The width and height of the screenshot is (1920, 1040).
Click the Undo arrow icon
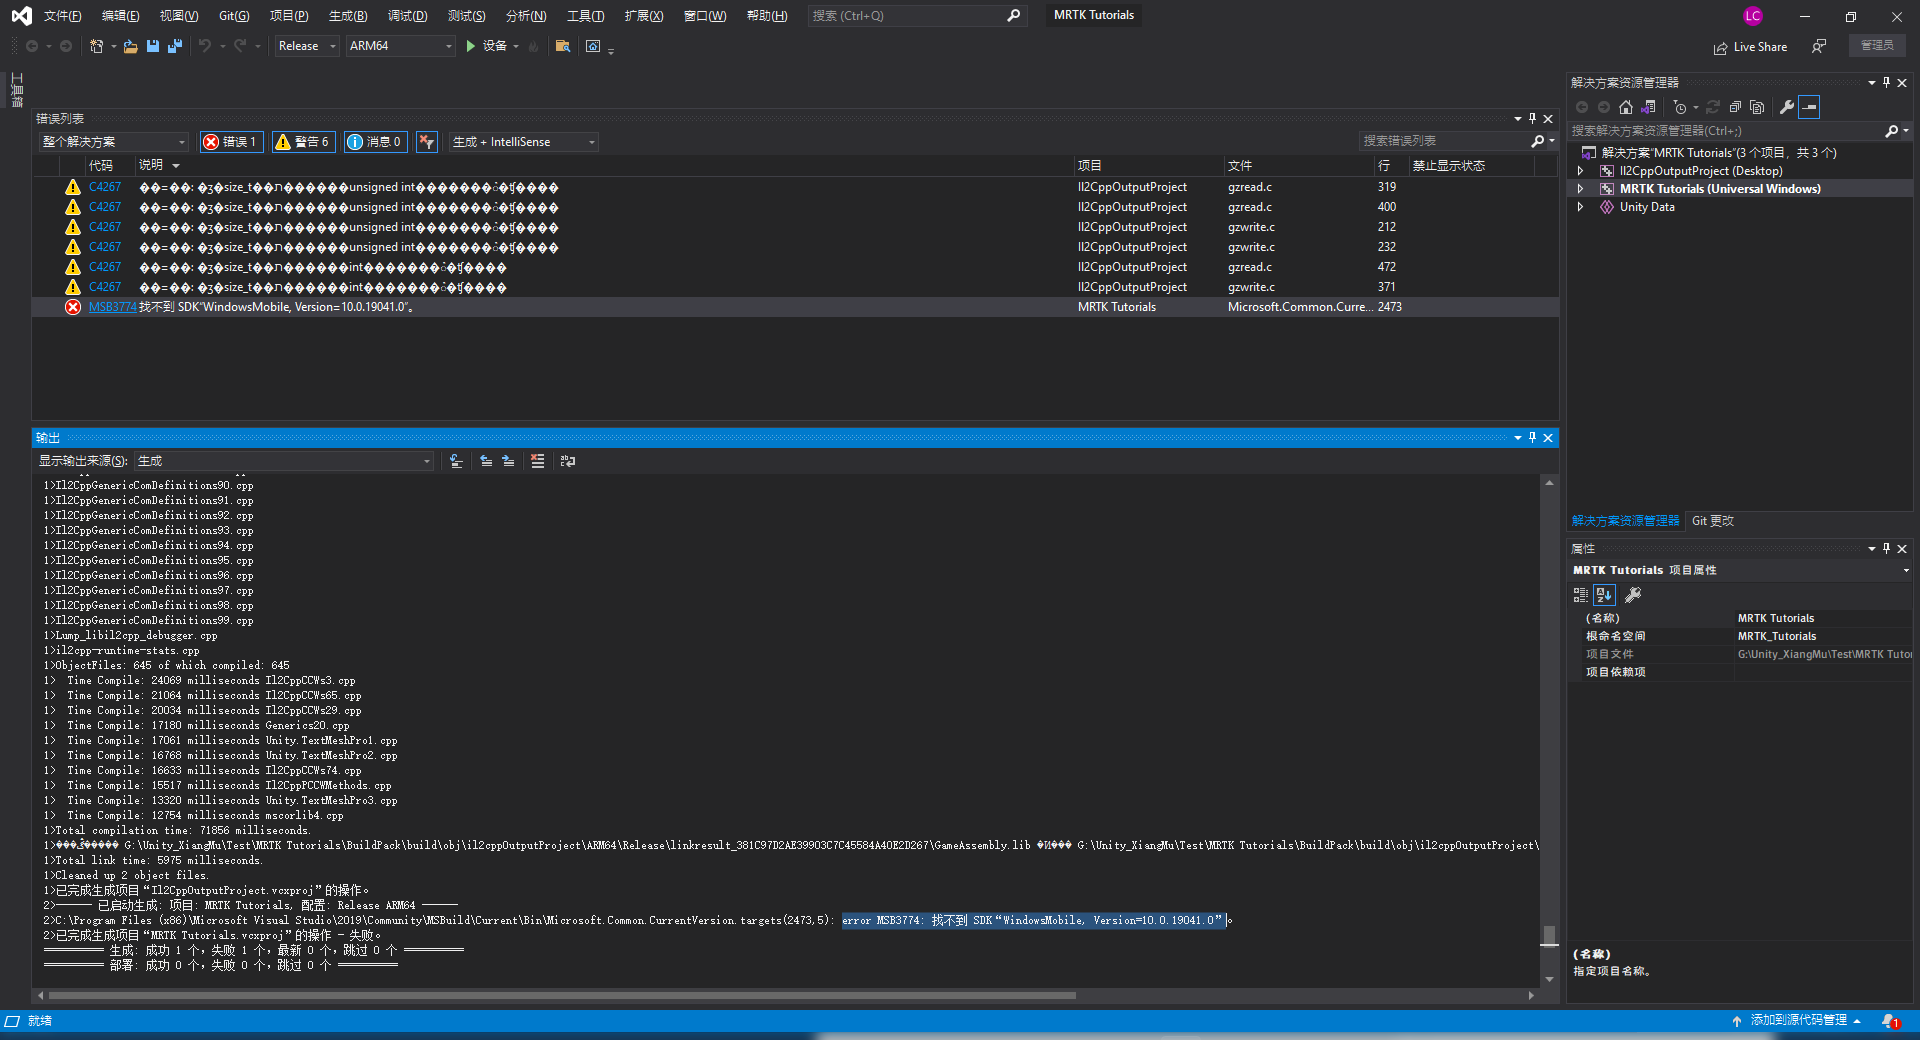click(205, 46)
